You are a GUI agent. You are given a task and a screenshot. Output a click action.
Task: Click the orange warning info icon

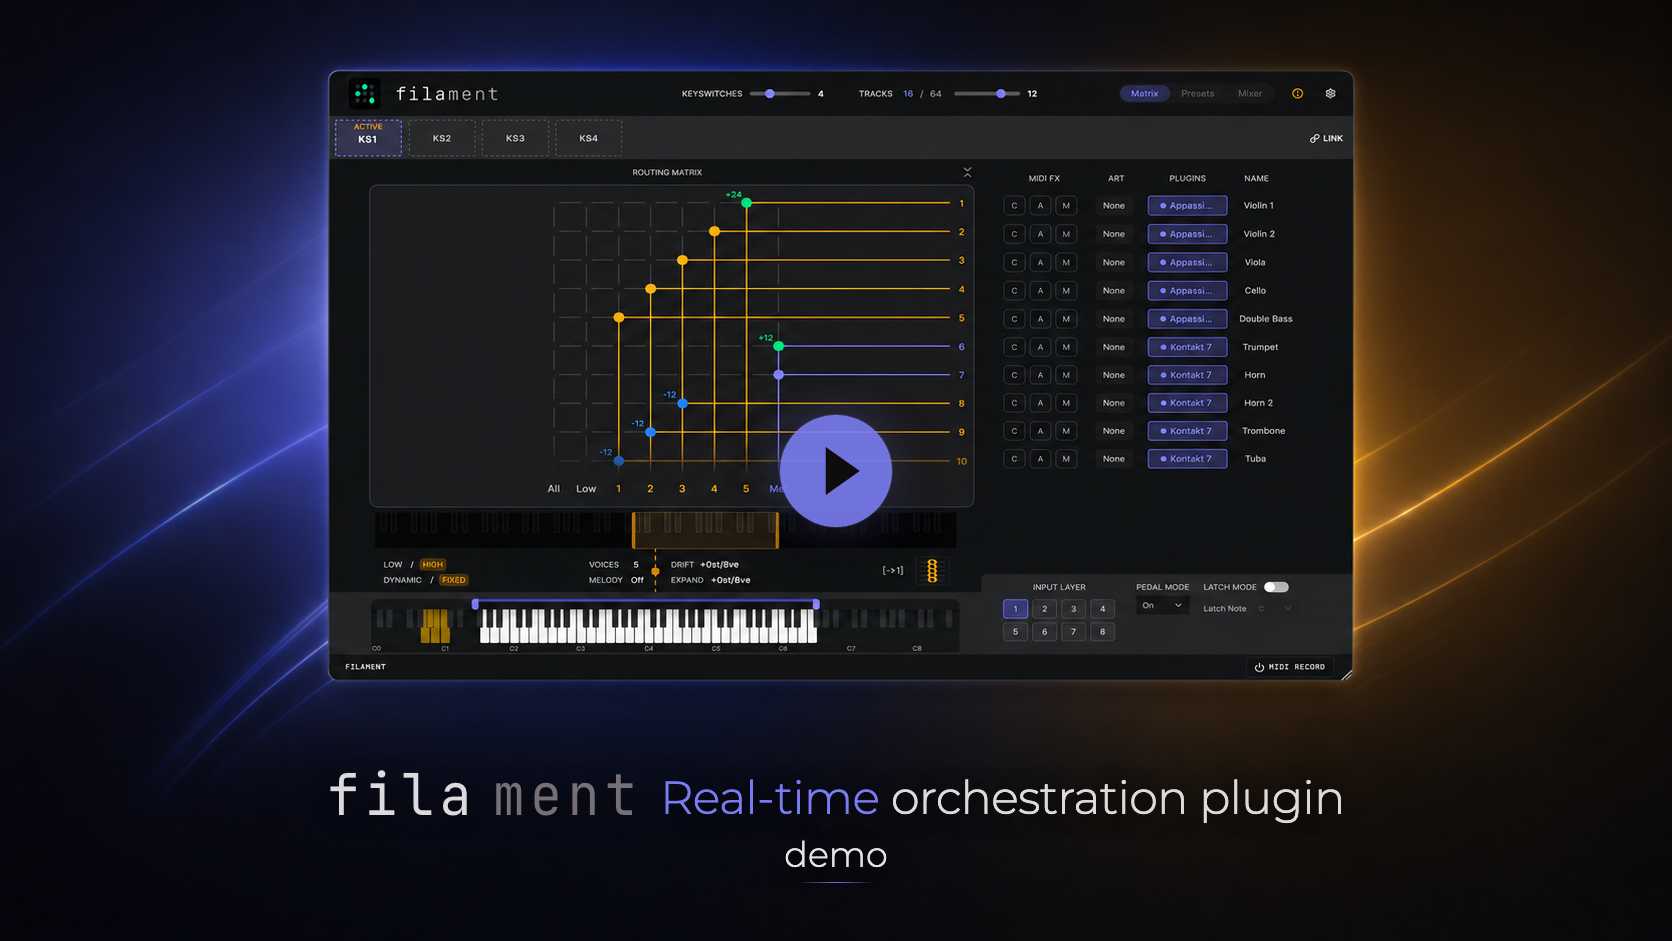click(x=1298, y=93)
